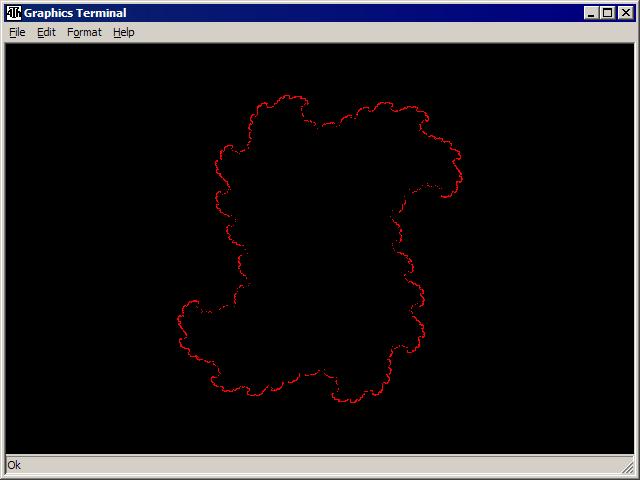Open the Edit menu
This screenshot has width=640, height=480.
(46, 32)
